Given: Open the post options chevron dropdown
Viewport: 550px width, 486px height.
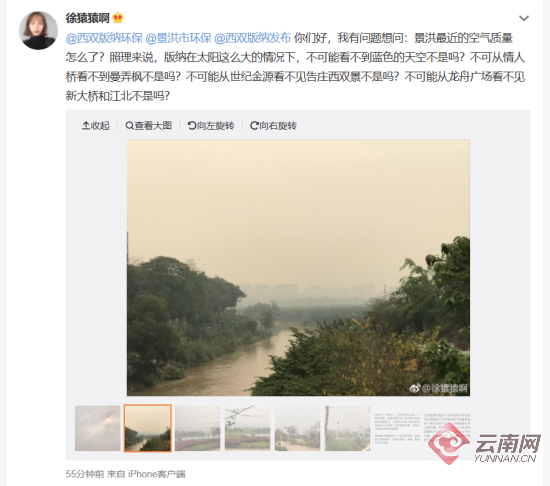Looking at the screenshot, I should [524, 18].
